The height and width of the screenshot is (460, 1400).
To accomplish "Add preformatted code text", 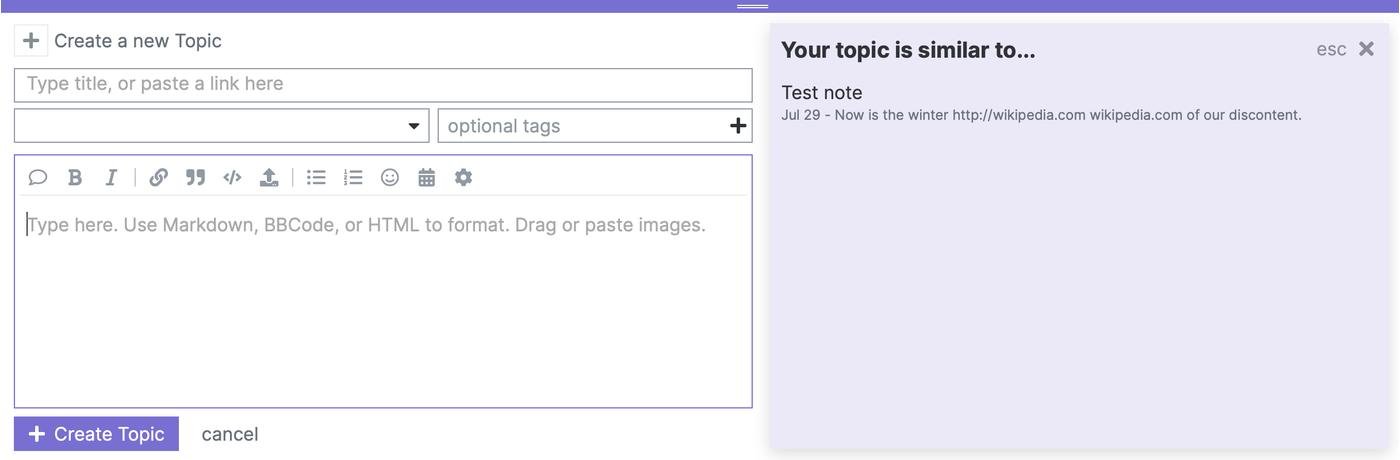I will pos(232,177).
